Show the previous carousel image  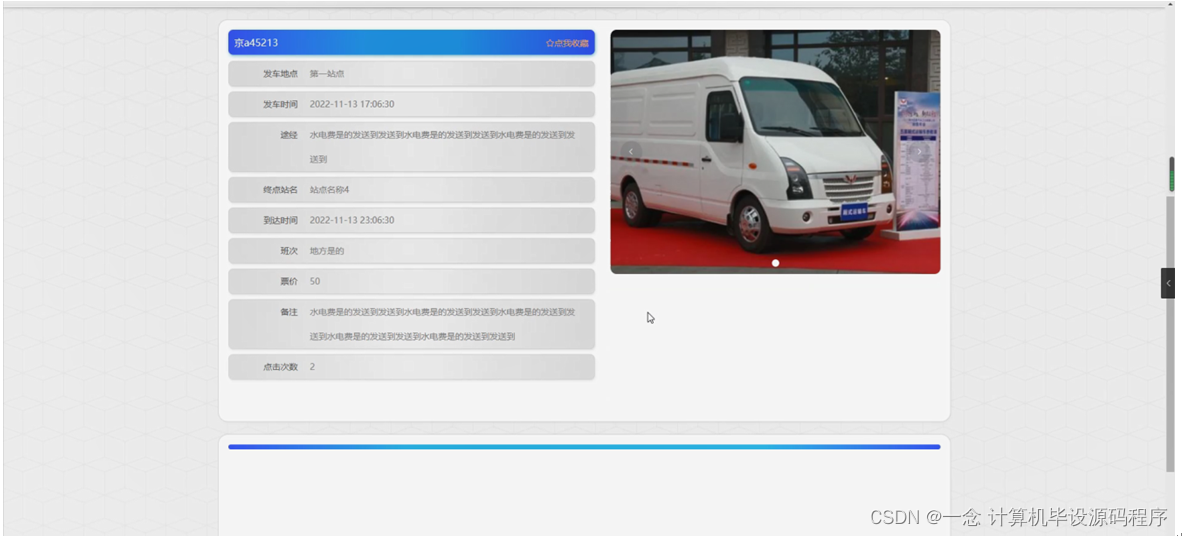[x=631, y=152]
